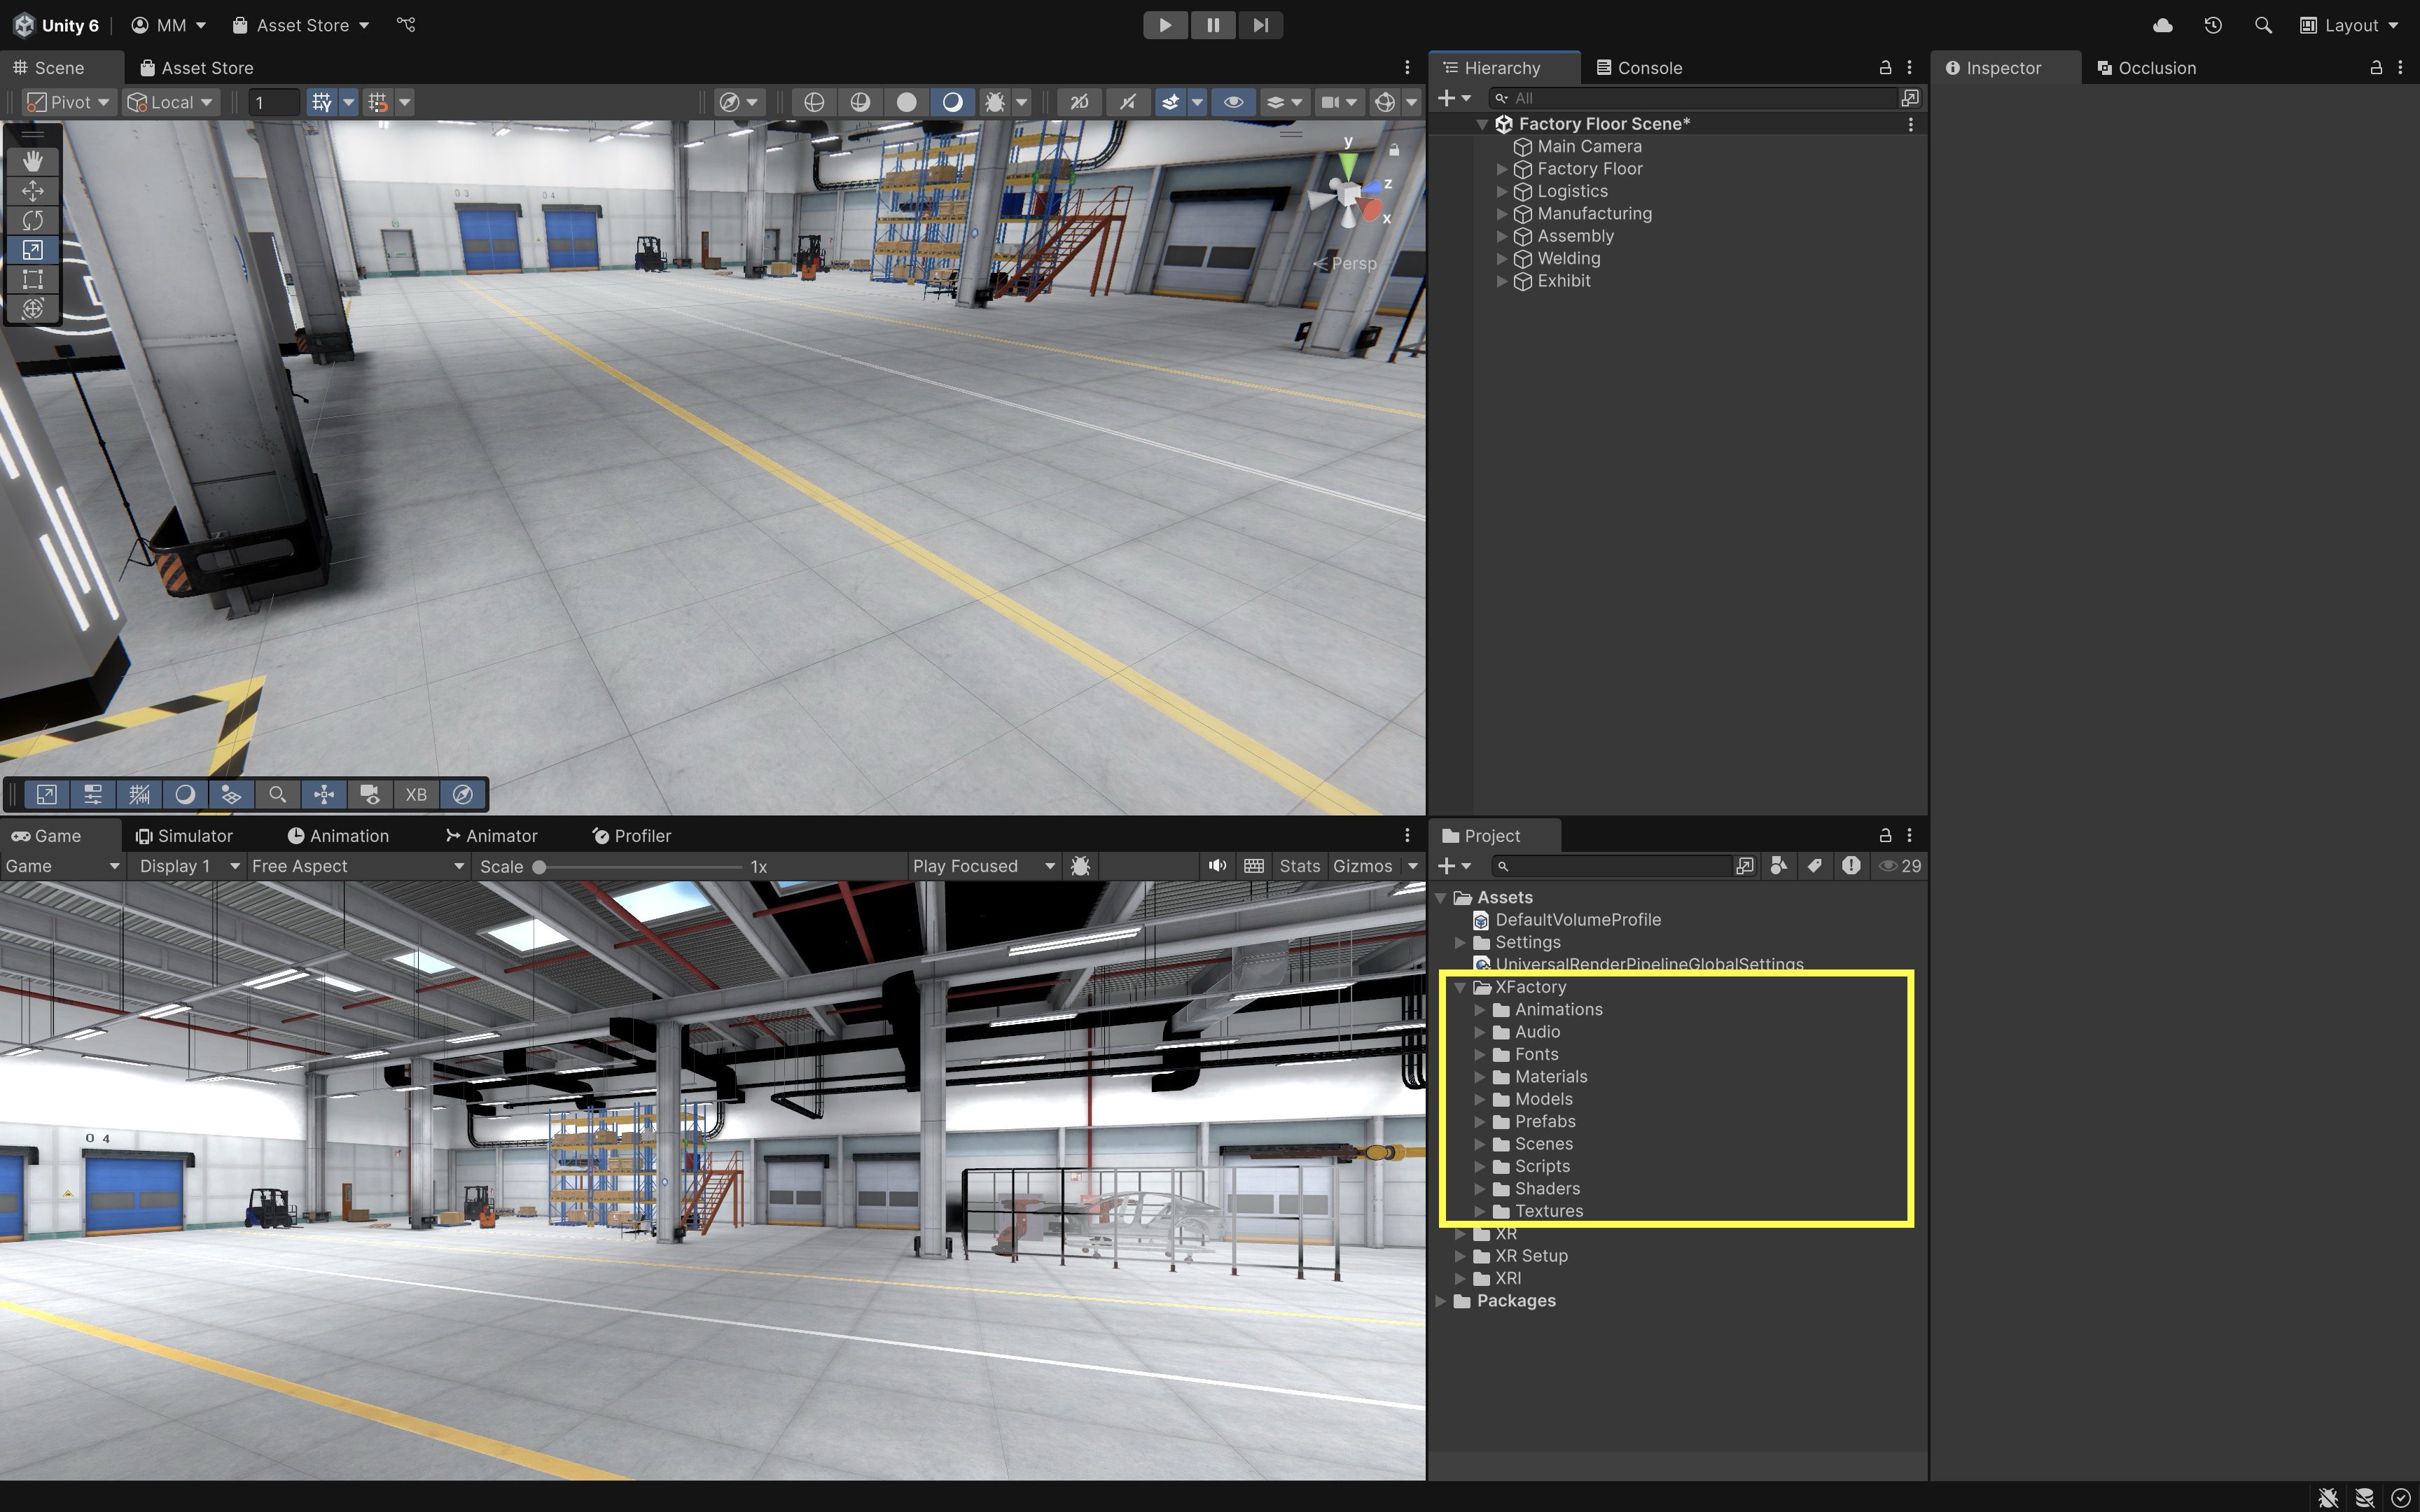Expand the Manufacturing object in Hierarchy
Viewport: 2420px width, 1512px height.
[x=1501, y=214]
